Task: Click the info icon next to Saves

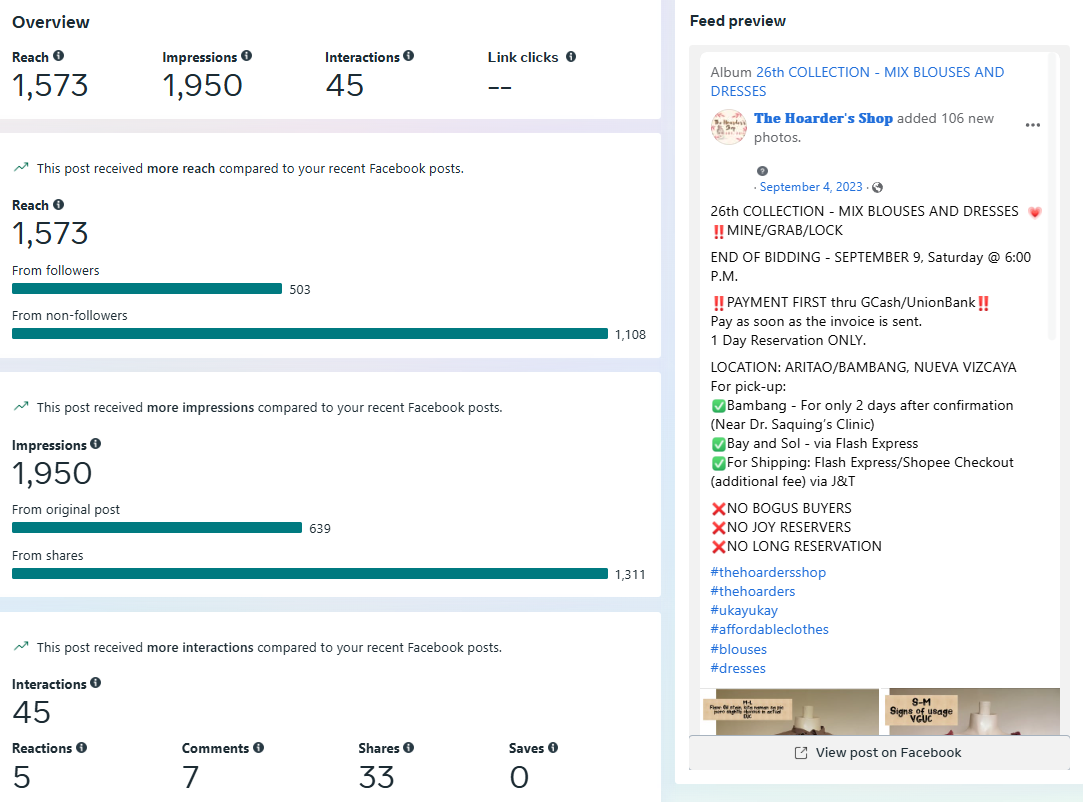Action: pos(553,748)
